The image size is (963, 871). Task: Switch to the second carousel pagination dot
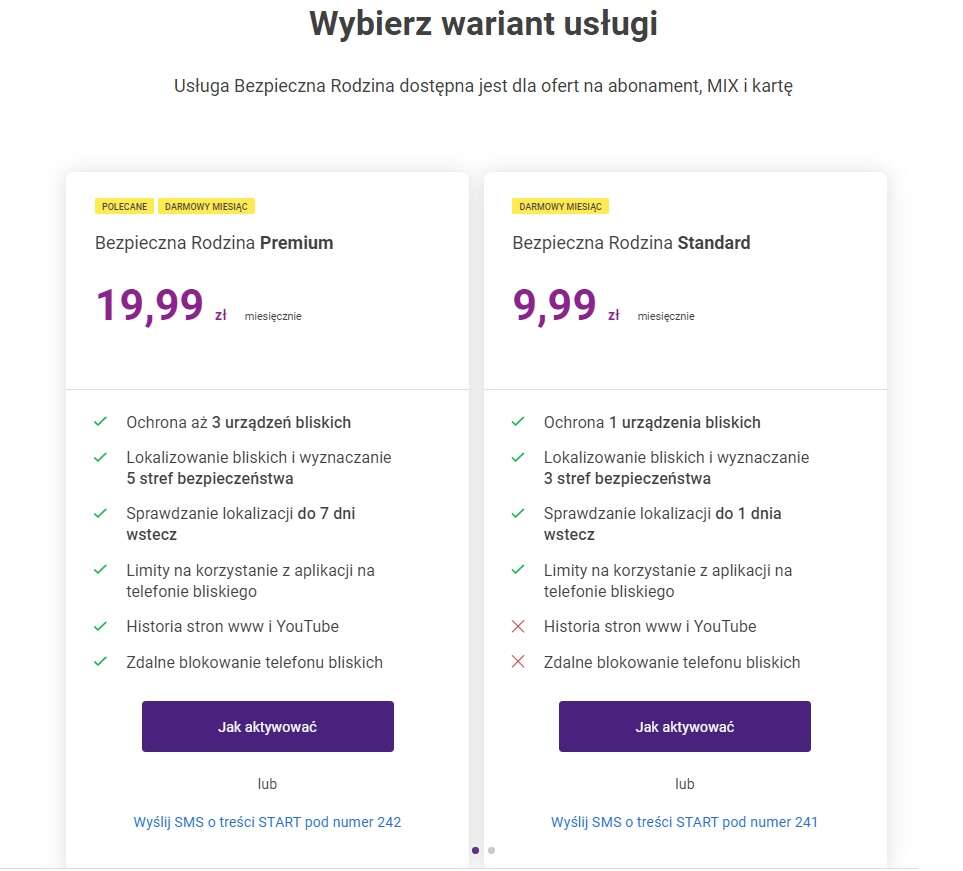coord(491,850)
